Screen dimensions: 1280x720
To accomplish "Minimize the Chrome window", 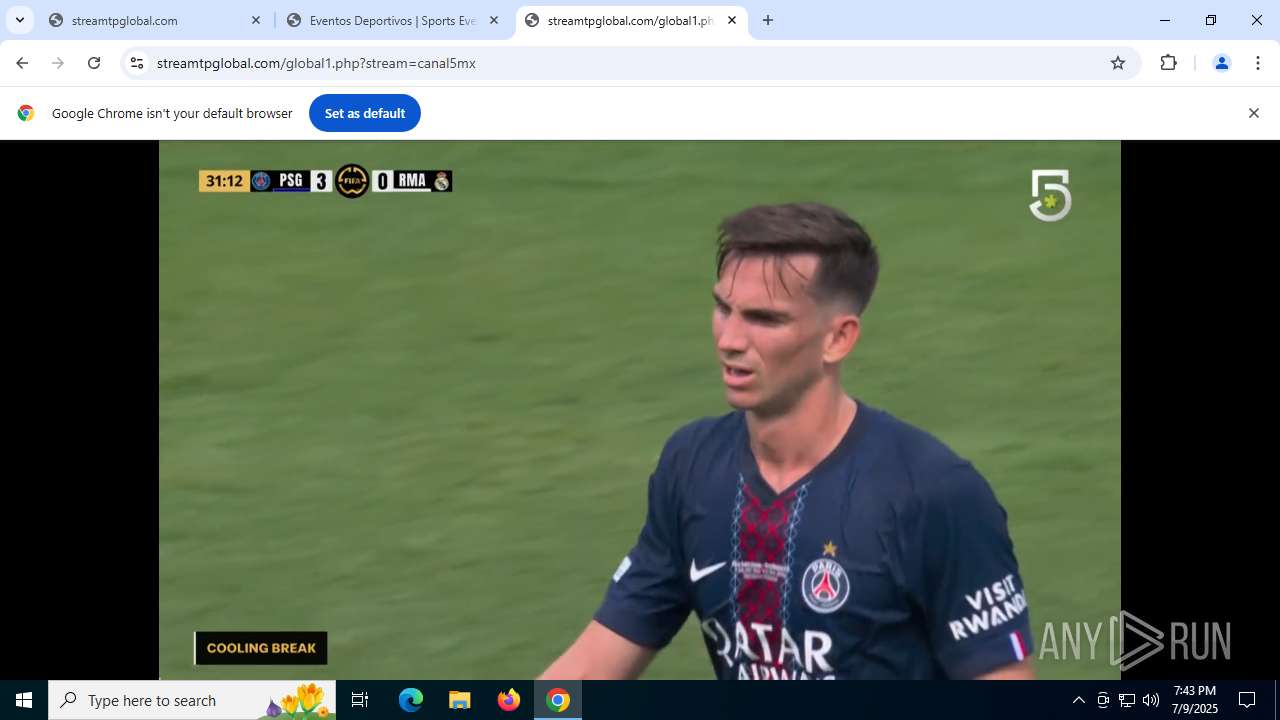I will click(1165, 20).
